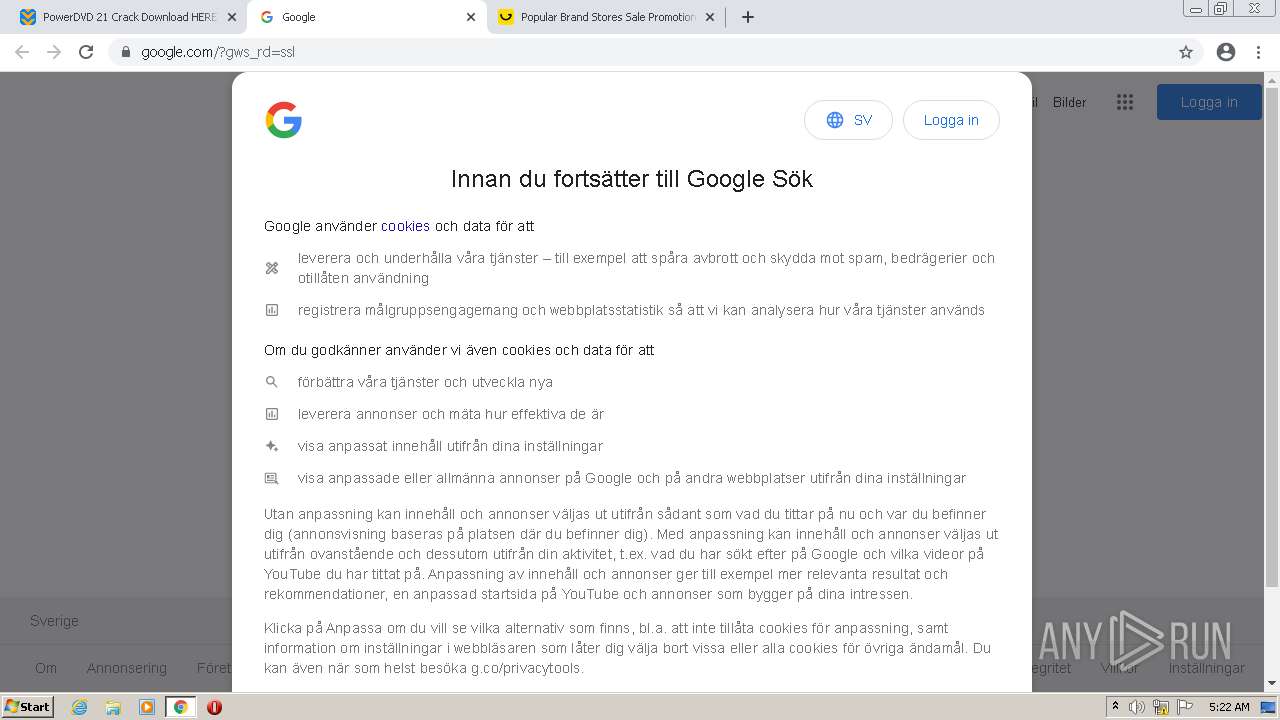Open the cookies link
Viewport: 1280px width, 720px height.
[405, 226]
